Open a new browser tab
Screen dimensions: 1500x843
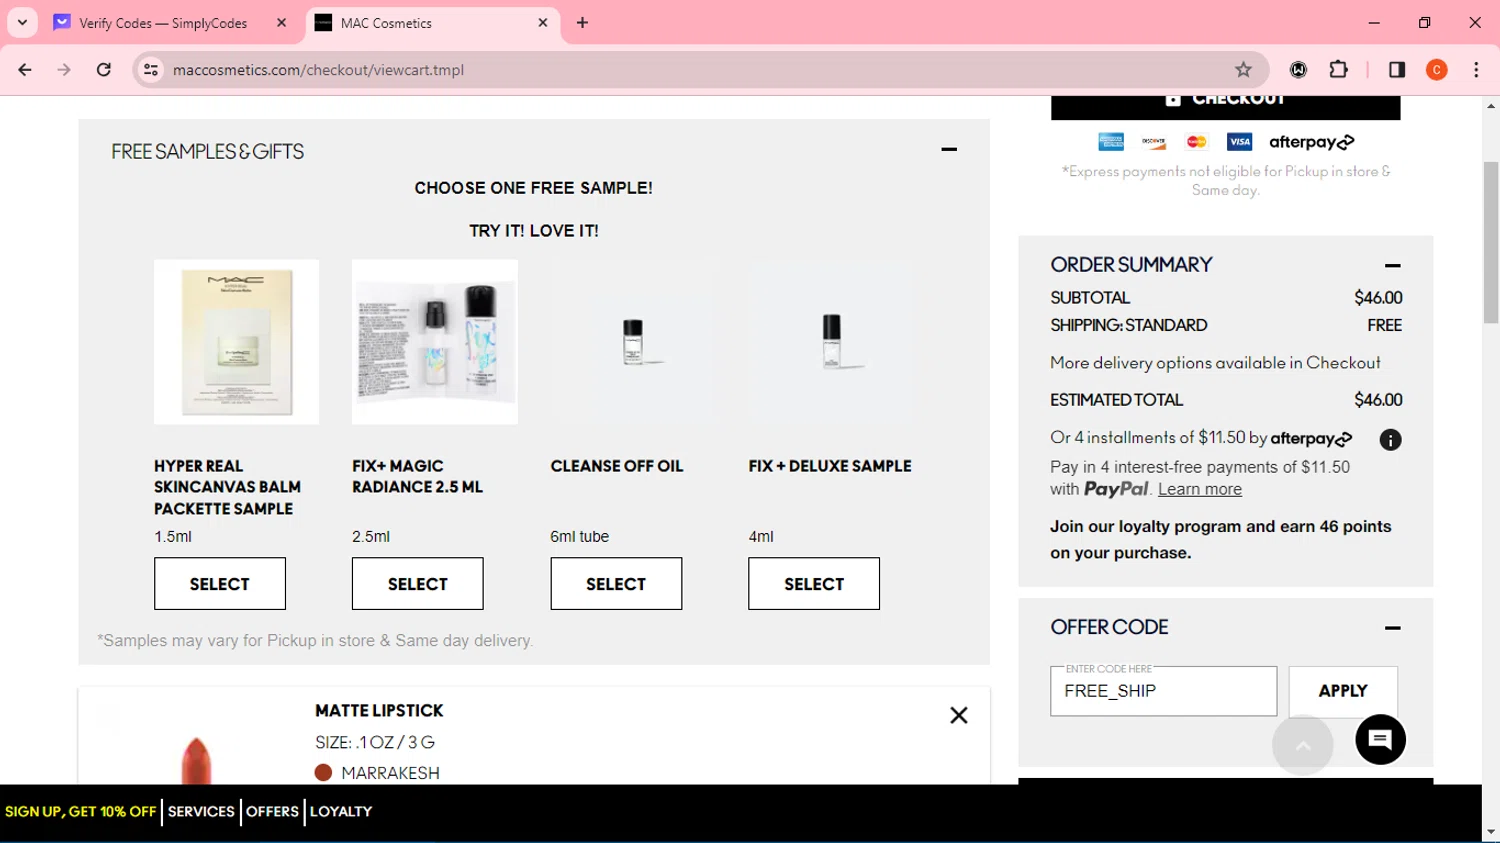tap(582, 22)
